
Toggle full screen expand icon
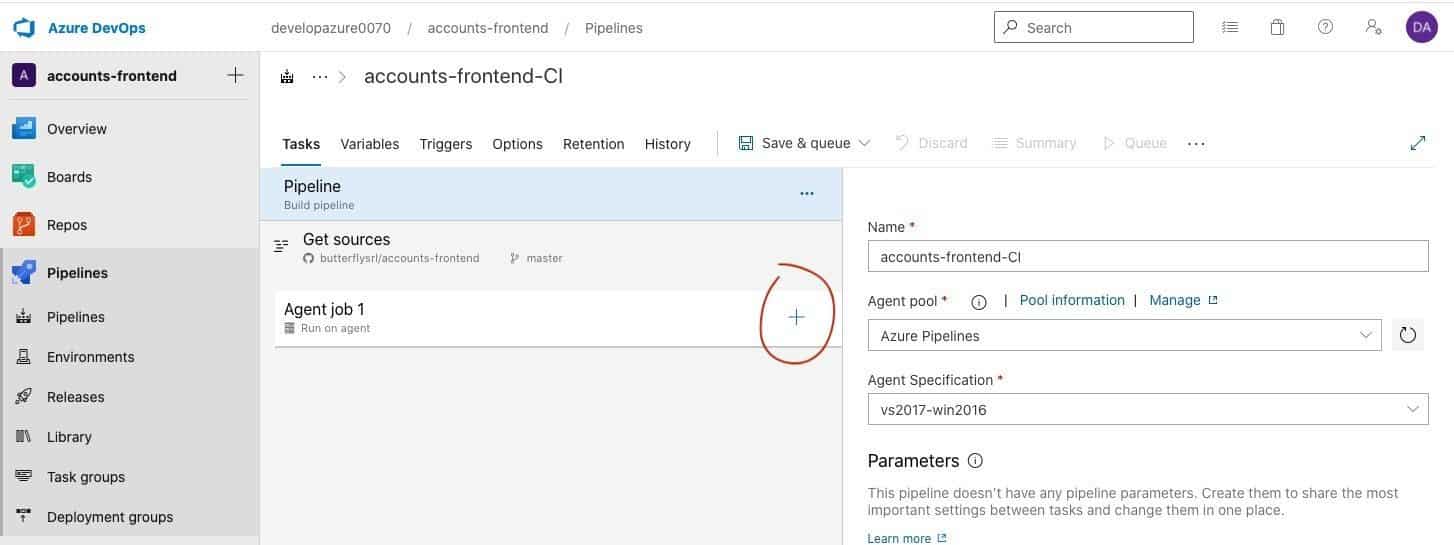tap(1417, 143)
